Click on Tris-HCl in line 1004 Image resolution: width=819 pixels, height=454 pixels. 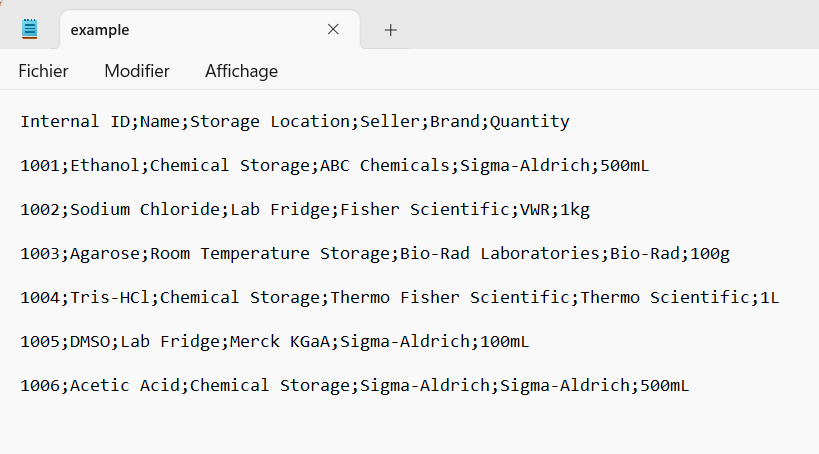click(x=110, y=297)
